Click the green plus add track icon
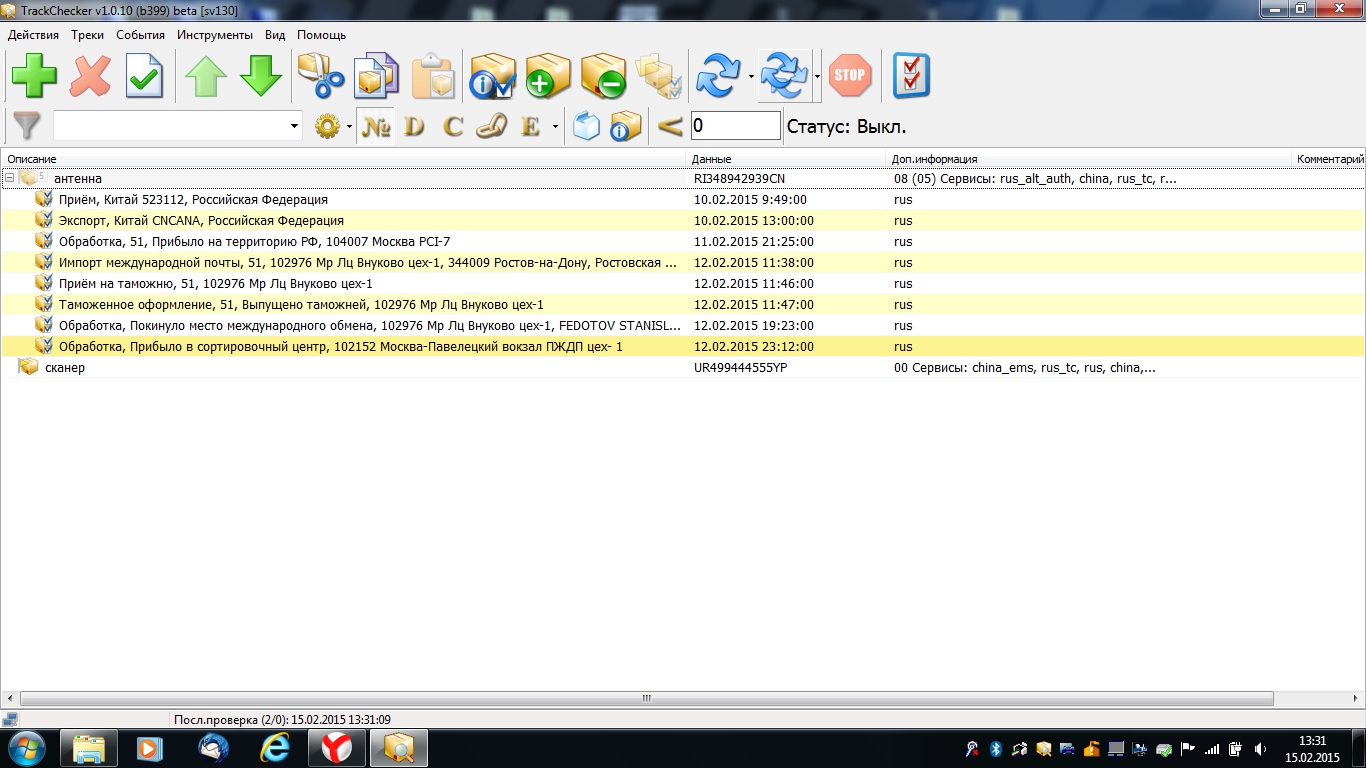This screenshot has width=1366, height=768. pyautogui.click(x=34, y=76)
